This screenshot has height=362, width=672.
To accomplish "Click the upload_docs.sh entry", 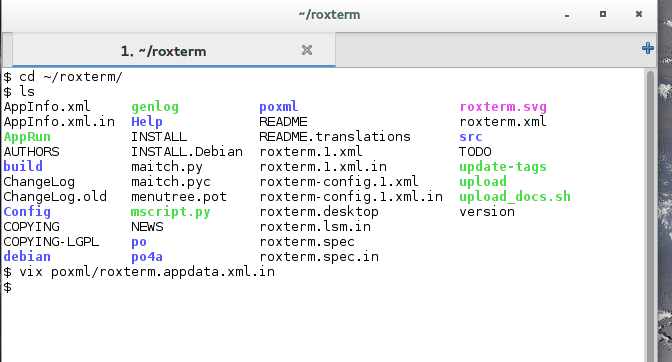I will click(515, 197).
